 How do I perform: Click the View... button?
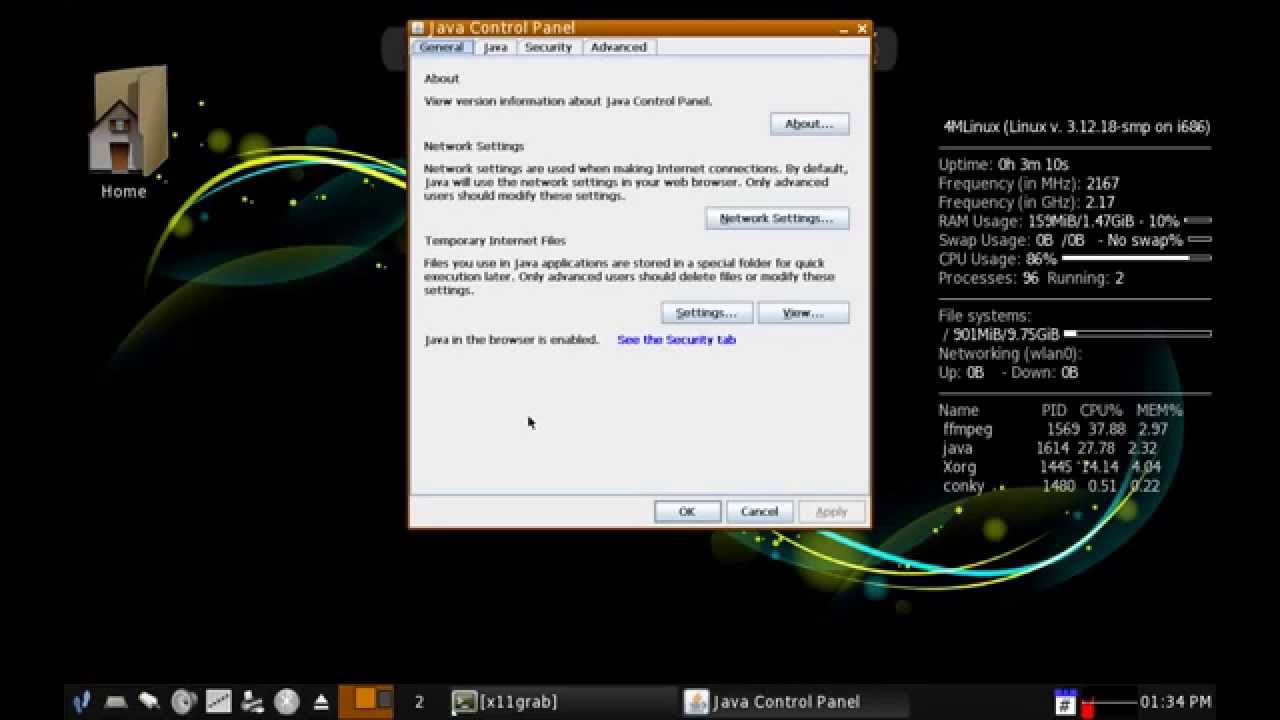[803, 313]
